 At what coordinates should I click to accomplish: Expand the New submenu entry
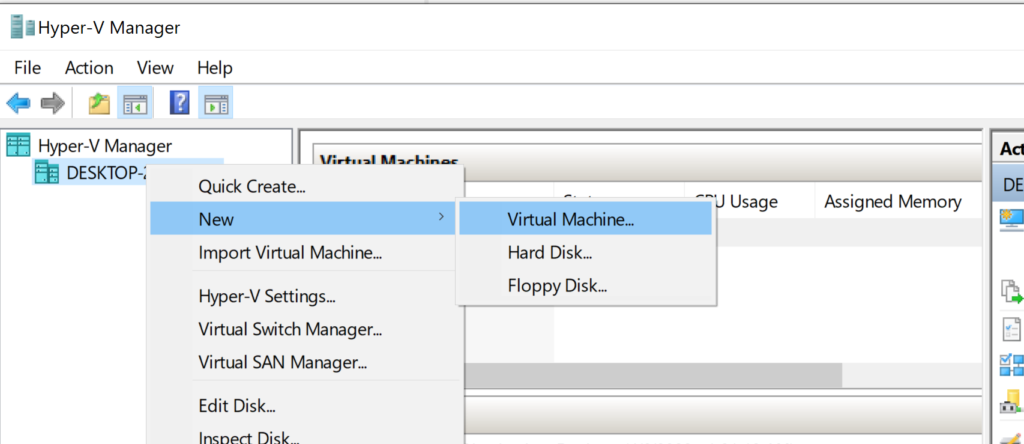click(x=303, y=219)
